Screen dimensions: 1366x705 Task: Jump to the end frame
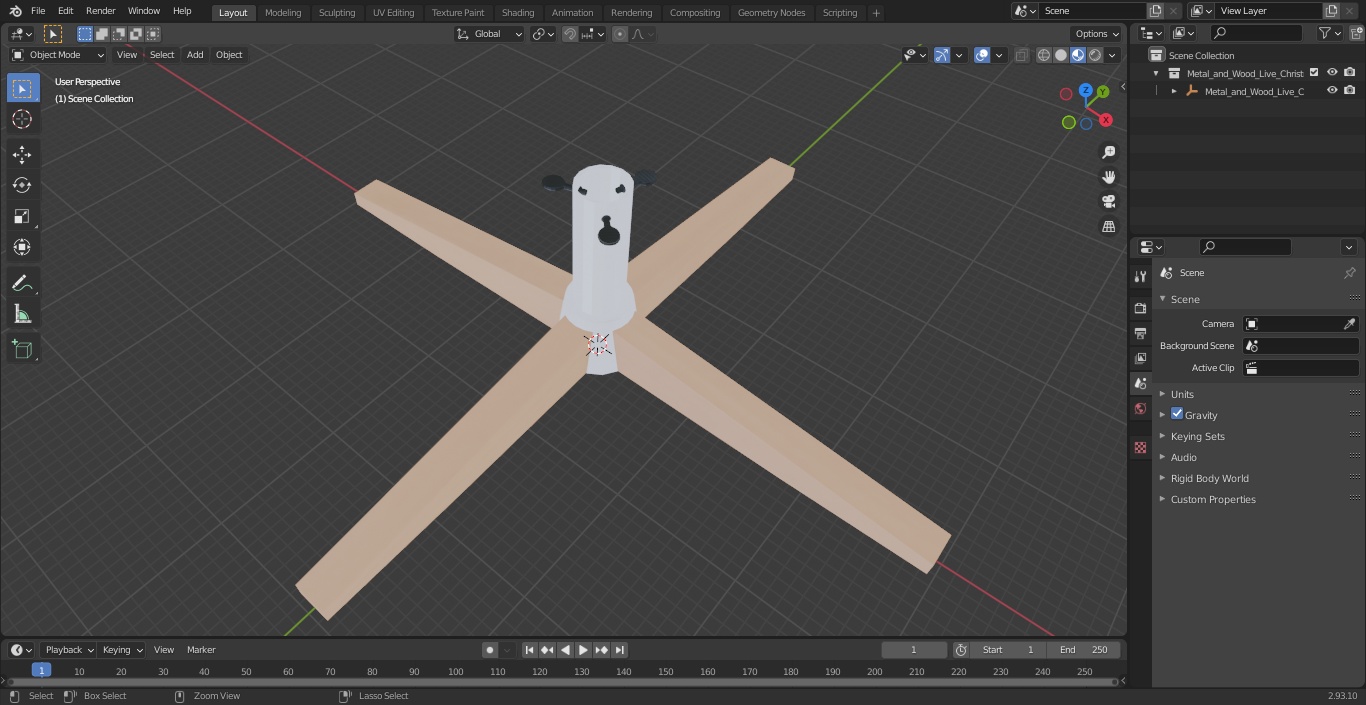click(619, 650)
